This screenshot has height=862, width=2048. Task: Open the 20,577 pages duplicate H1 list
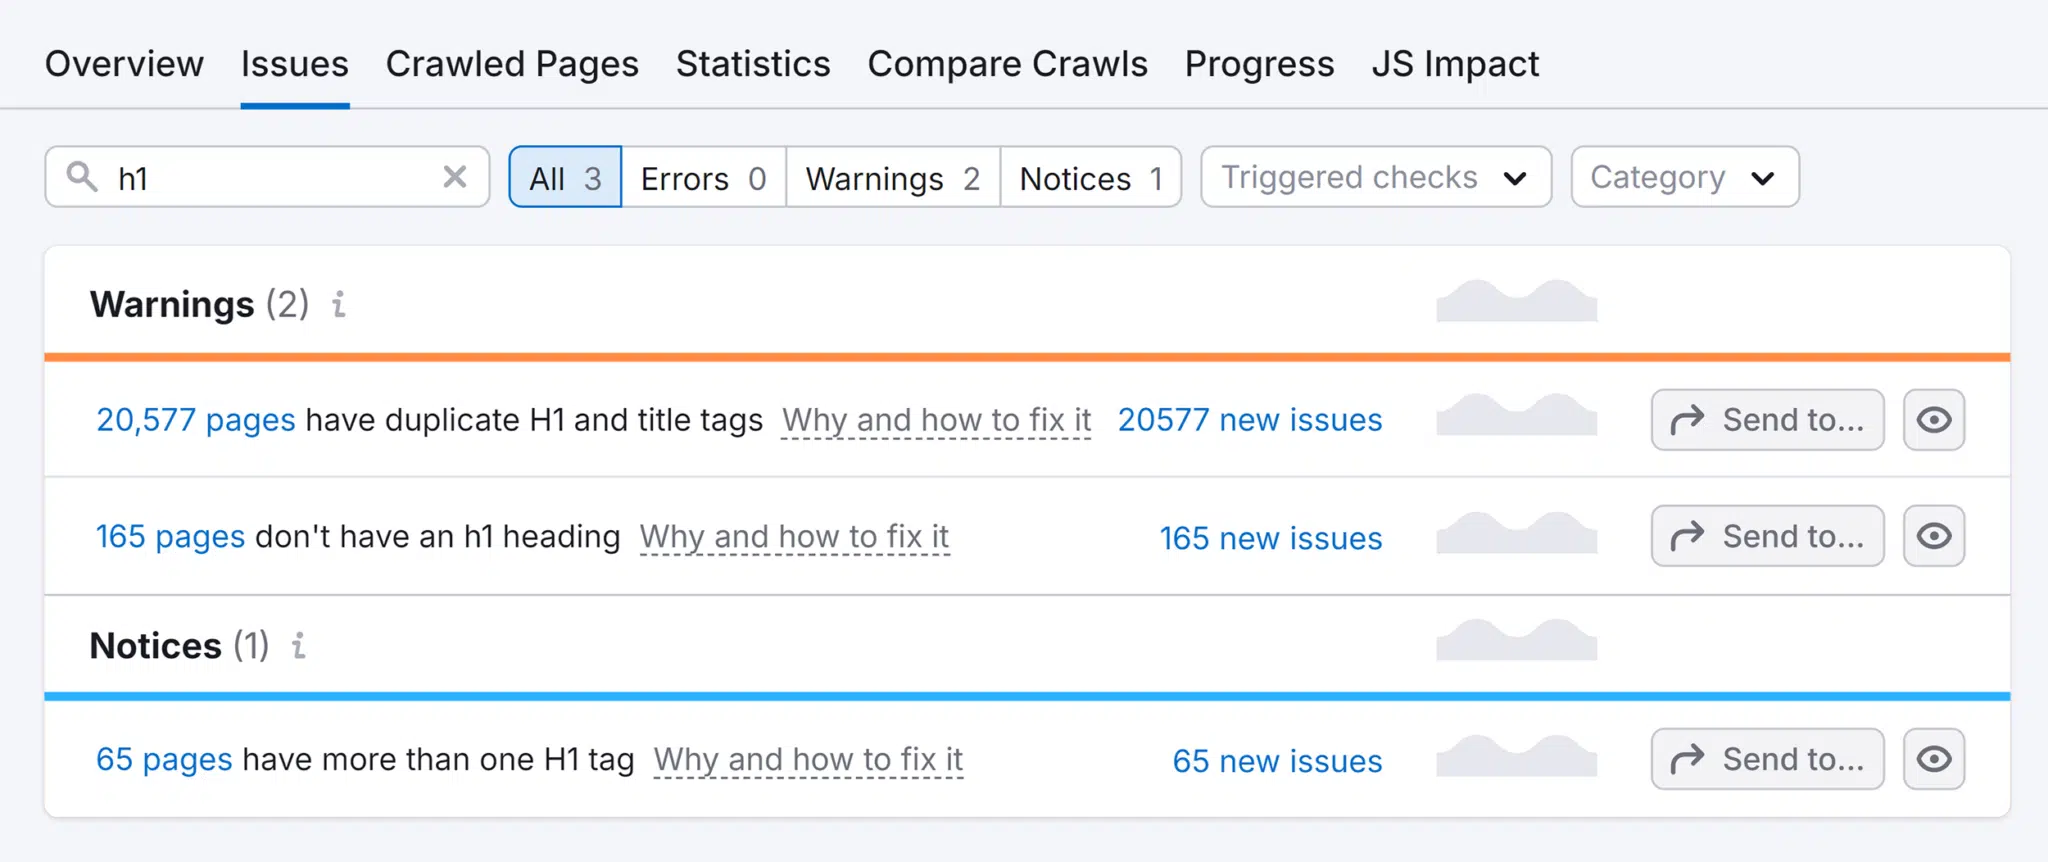click(x=195, y=420)
